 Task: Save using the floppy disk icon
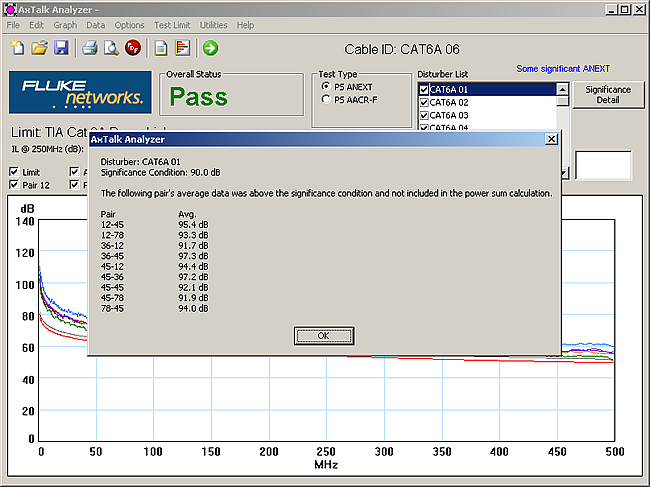(x=61, y=48)
